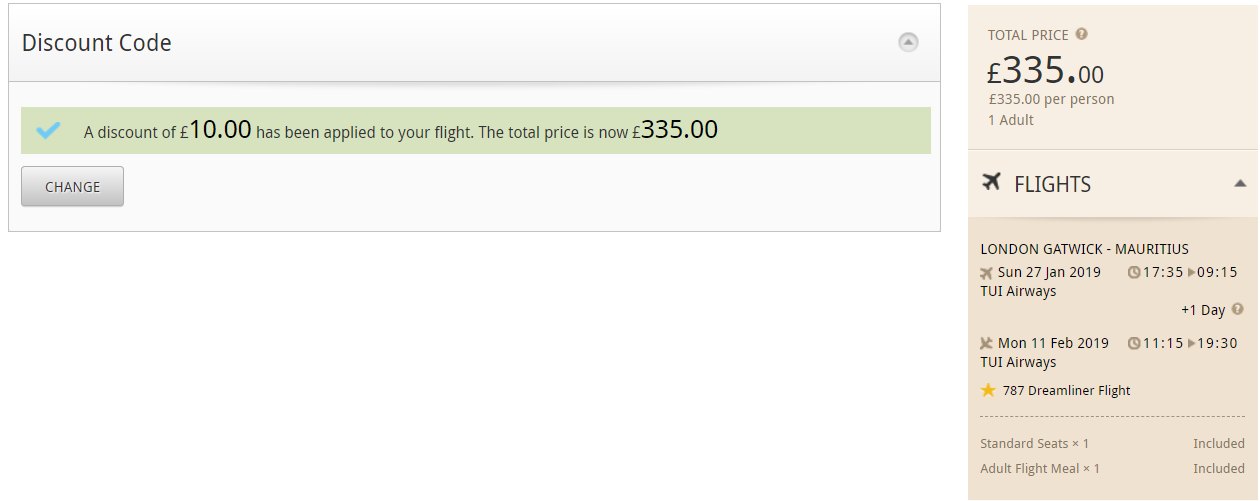Click the CHANGE discount code button
1260x501 pixels.
73,187
